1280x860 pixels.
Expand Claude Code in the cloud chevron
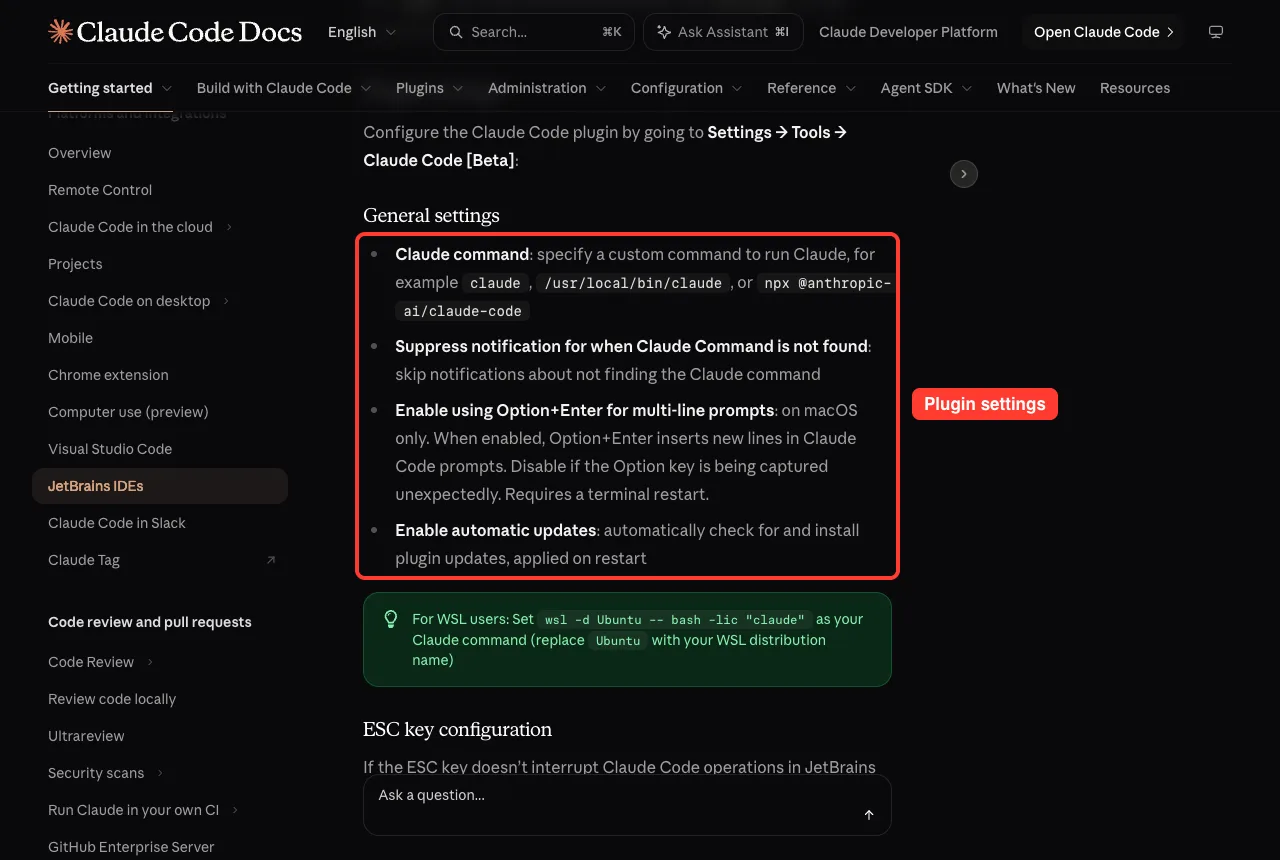229,227
